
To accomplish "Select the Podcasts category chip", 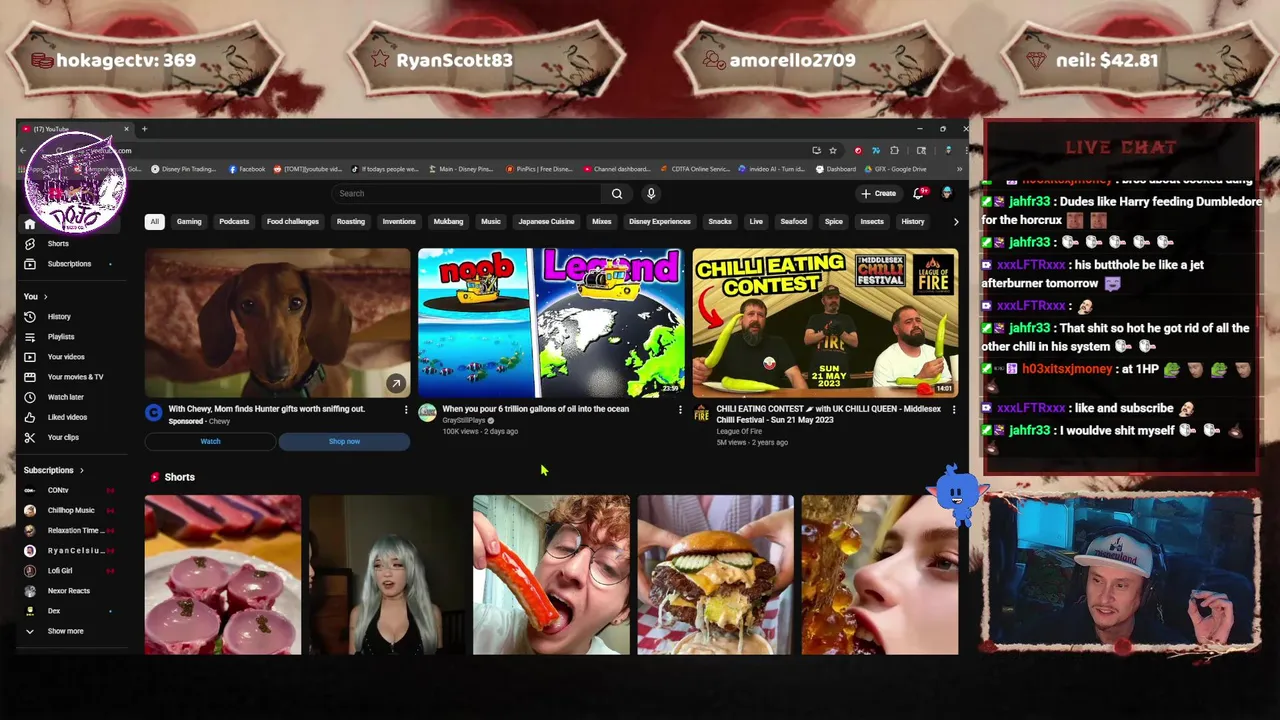I will click(x=234, y=222).
